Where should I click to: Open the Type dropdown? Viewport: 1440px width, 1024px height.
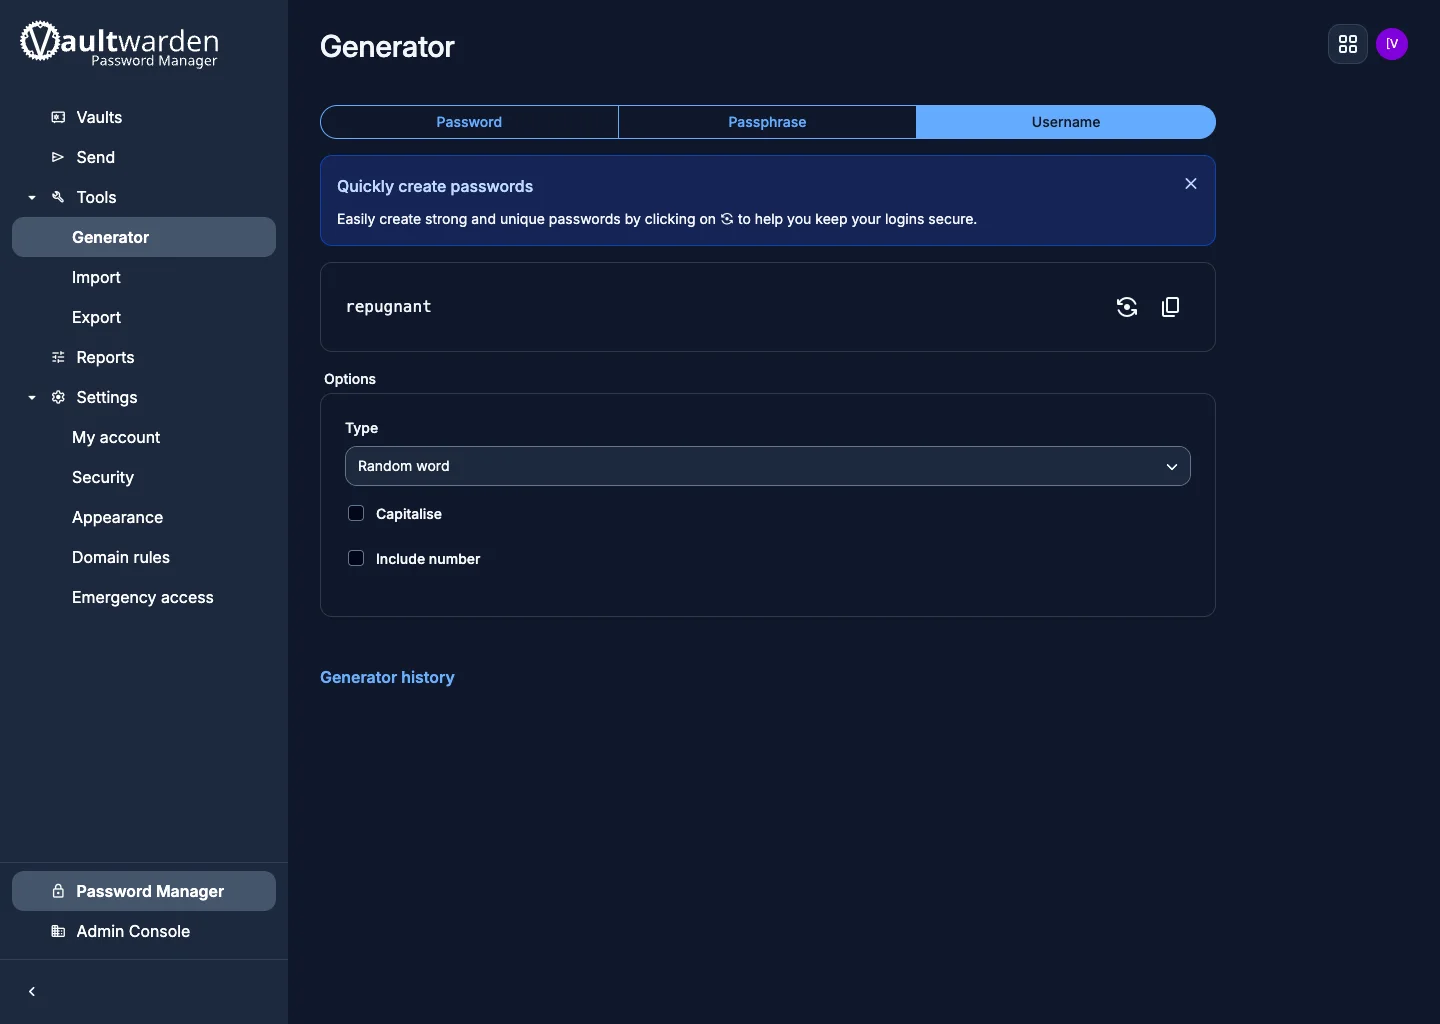click(x=768, y=466)
